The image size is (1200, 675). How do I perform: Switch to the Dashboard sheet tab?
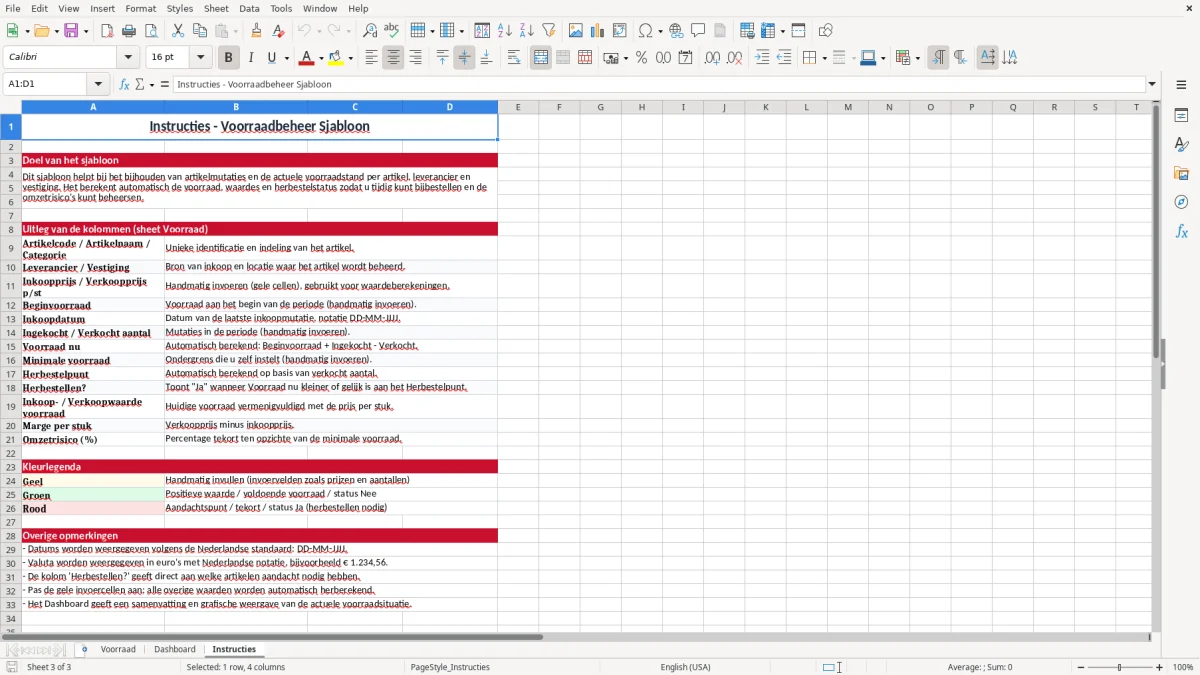175,649
